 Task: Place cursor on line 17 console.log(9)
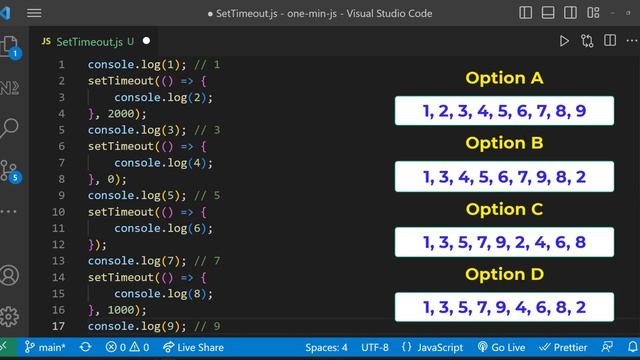137,326
